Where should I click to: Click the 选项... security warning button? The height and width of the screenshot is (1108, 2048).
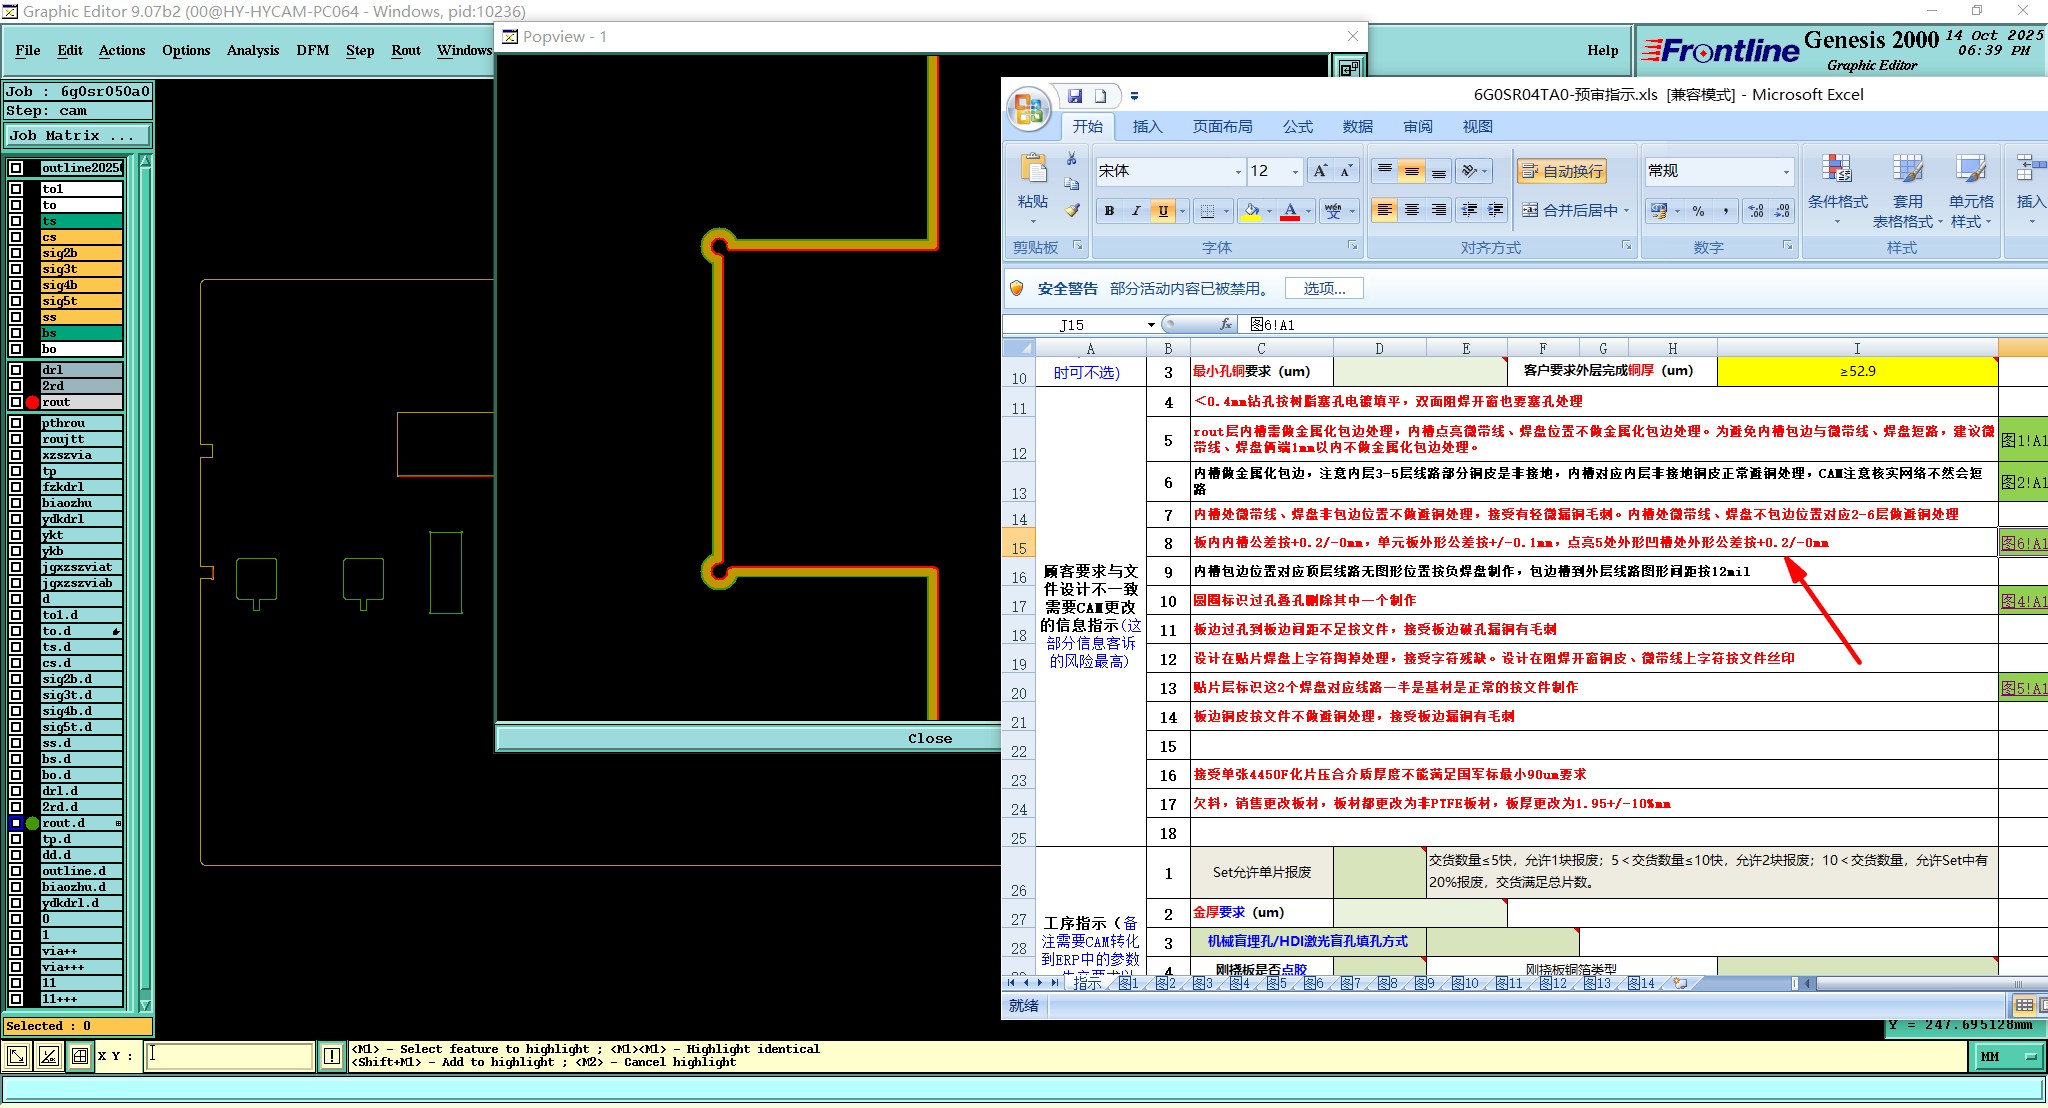(x=1324, y=289)
